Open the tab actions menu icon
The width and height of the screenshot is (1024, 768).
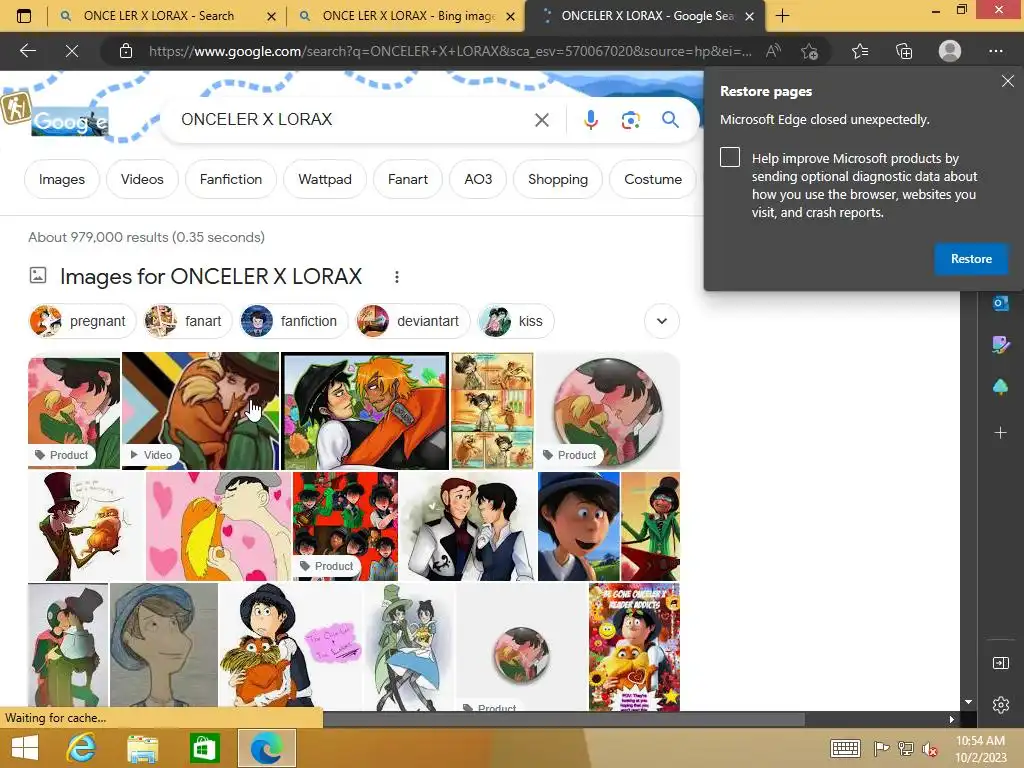24,16
